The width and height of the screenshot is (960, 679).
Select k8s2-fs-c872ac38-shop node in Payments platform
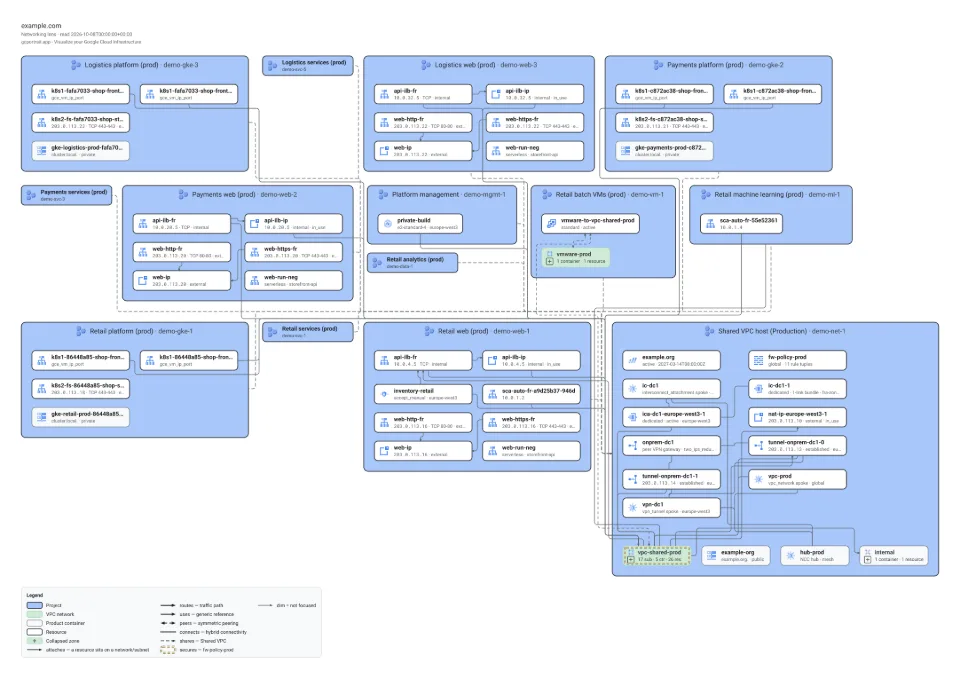coord(664,122)
